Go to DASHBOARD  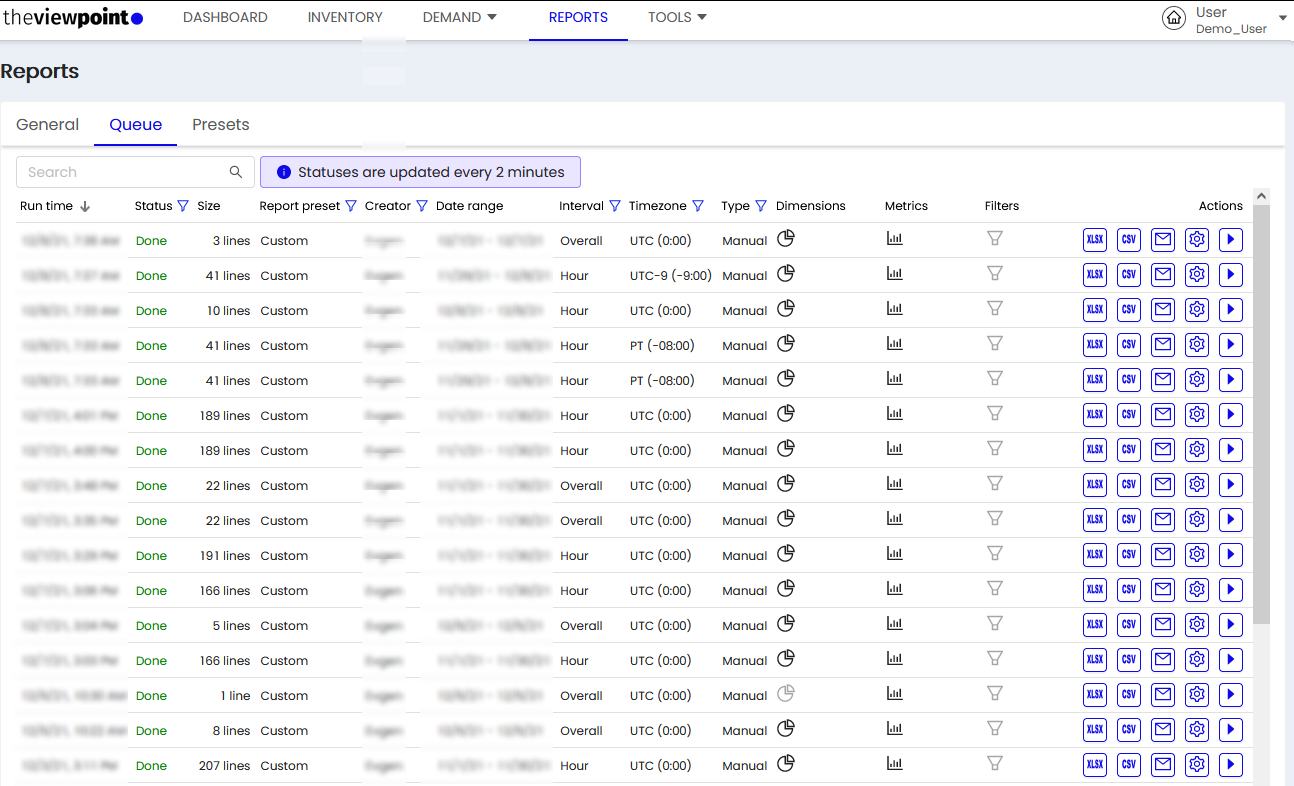pyautogui.click(x=225, y=17)
